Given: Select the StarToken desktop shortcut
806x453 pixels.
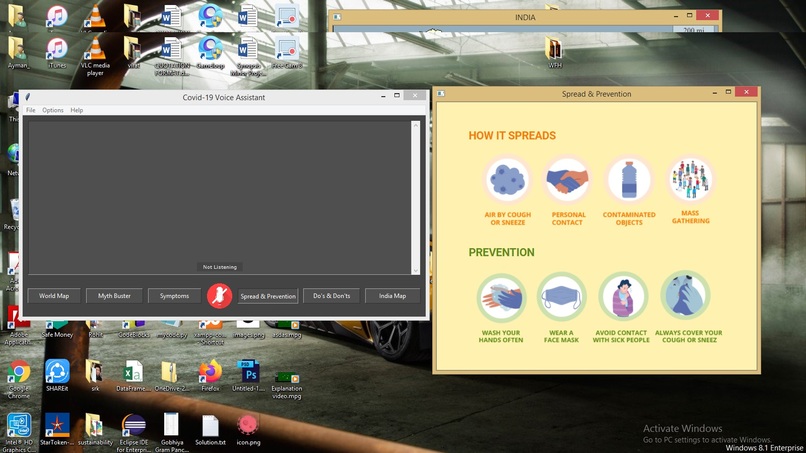Looking at the screenshot, I should [57, 429].
